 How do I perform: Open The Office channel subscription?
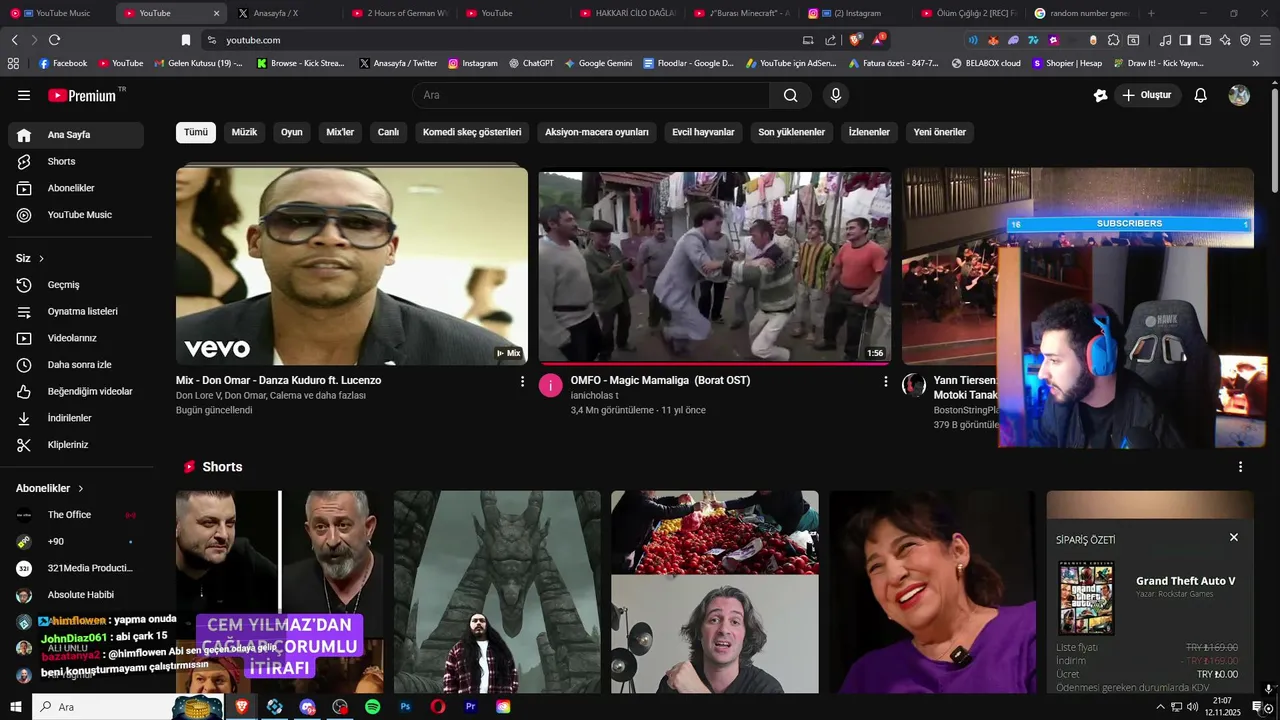tap(76, 515)
